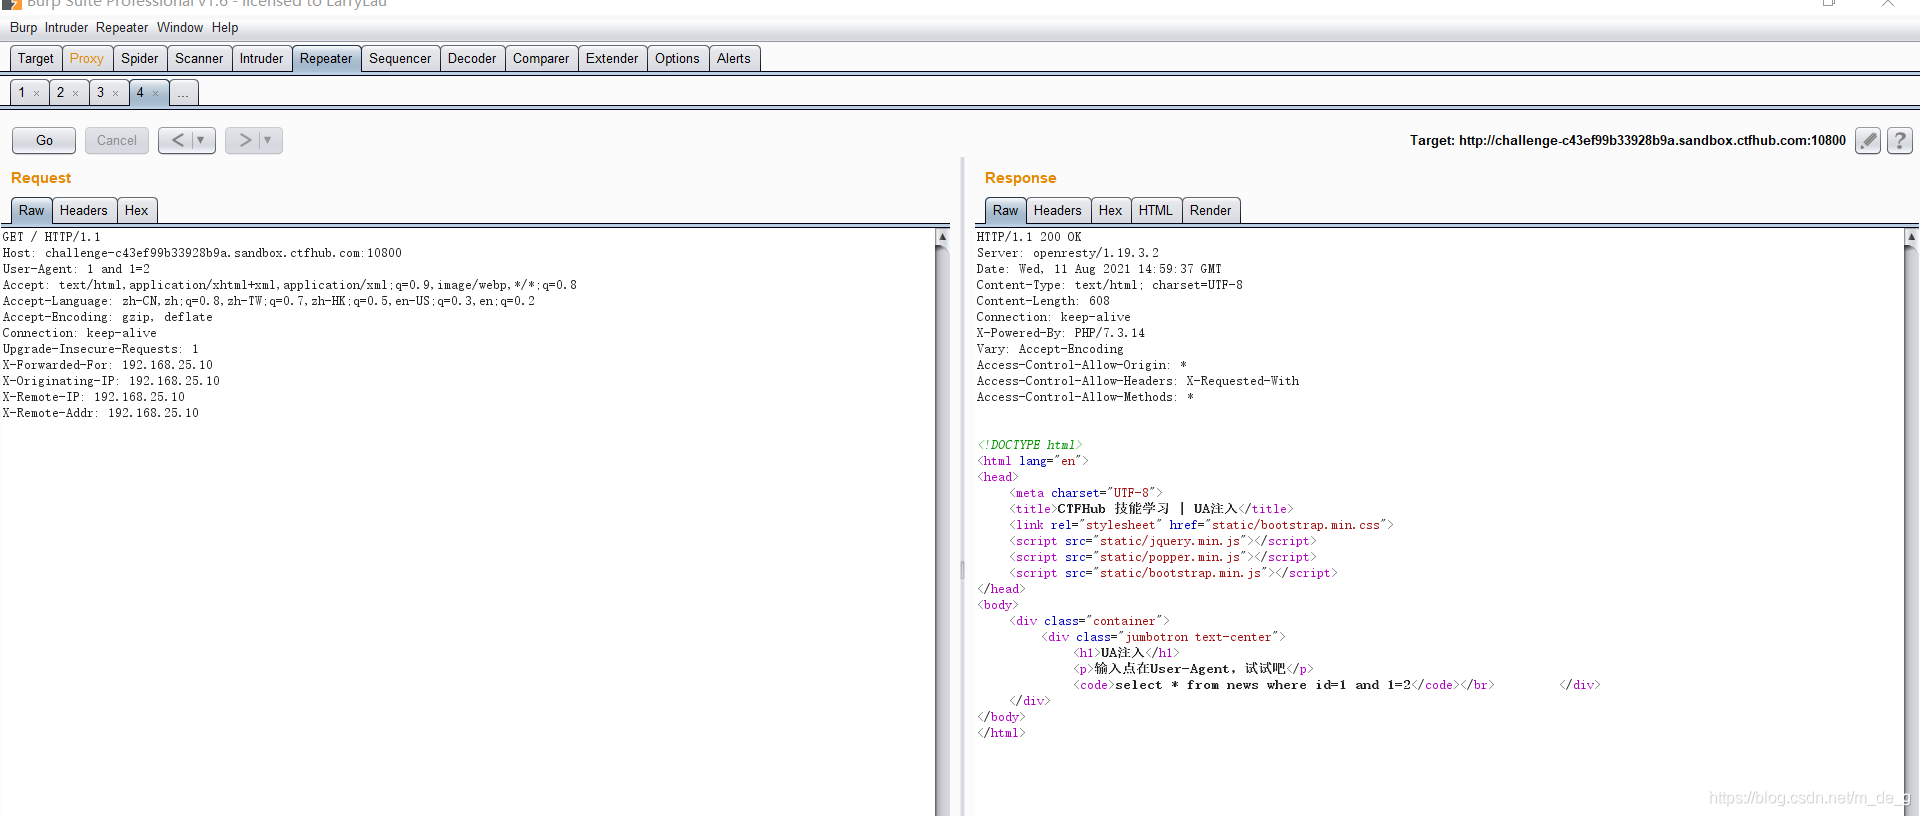Show Request Raw view
Image resolution: width=1920 pixels, height=816 pixels.
[x=31, y=211]
